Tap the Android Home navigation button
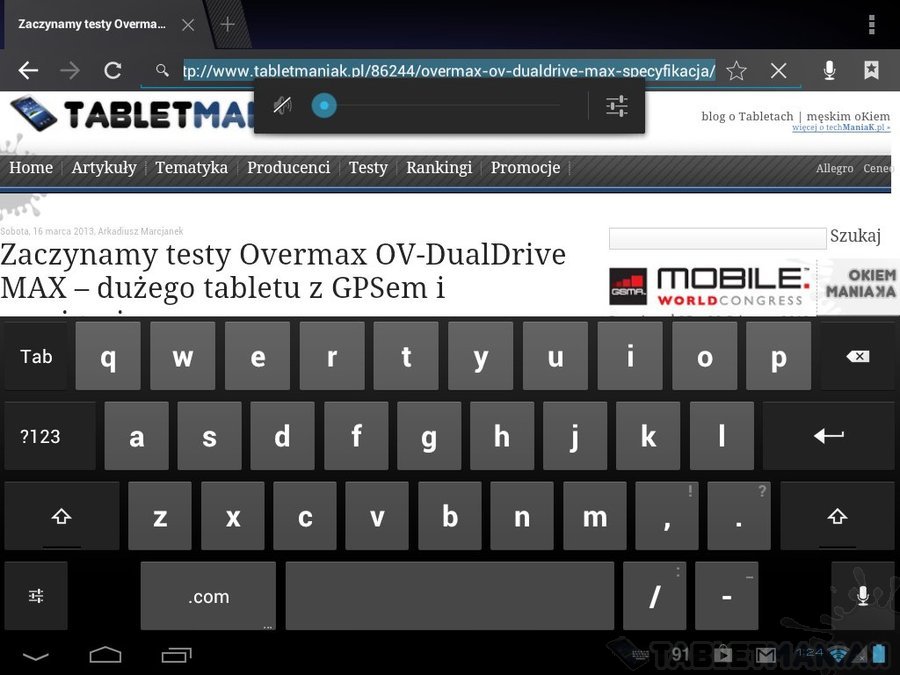 (x=106, y=654)
